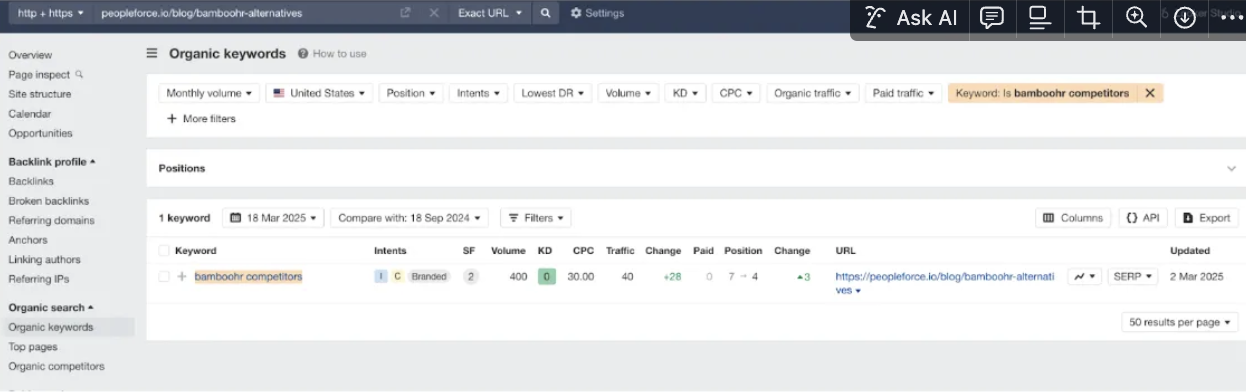This screenshot has width=1246, height=392.
Task: Select all keywords header checkbox
Action: 164,251
